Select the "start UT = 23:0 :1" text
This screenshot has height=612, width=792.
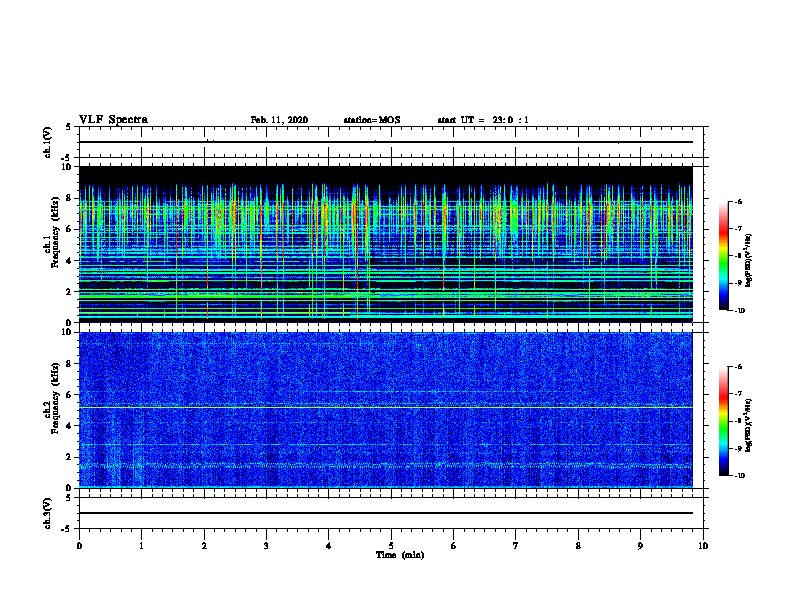[x=483, y=120]
